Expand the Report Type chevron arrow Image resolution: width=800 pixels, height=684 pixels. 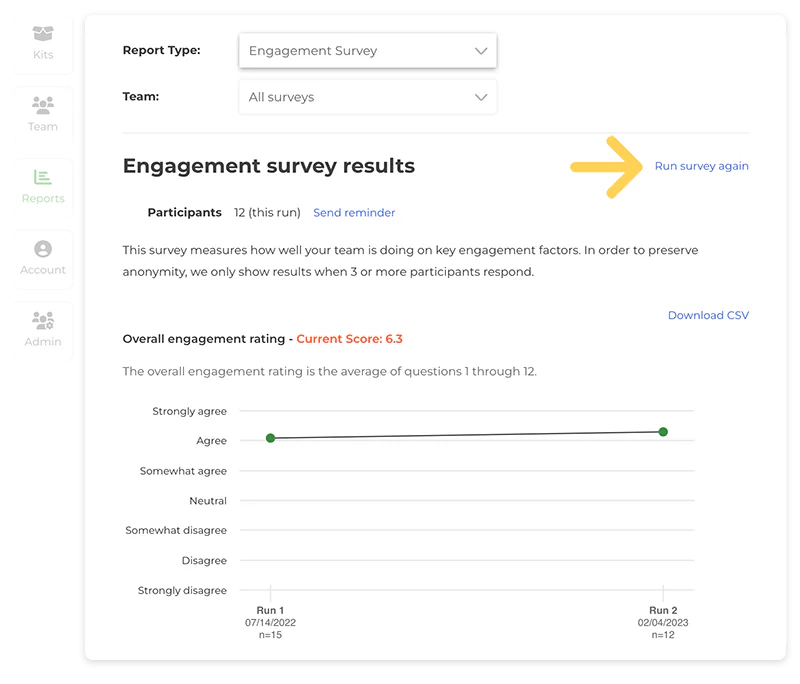tap(481, 50)
